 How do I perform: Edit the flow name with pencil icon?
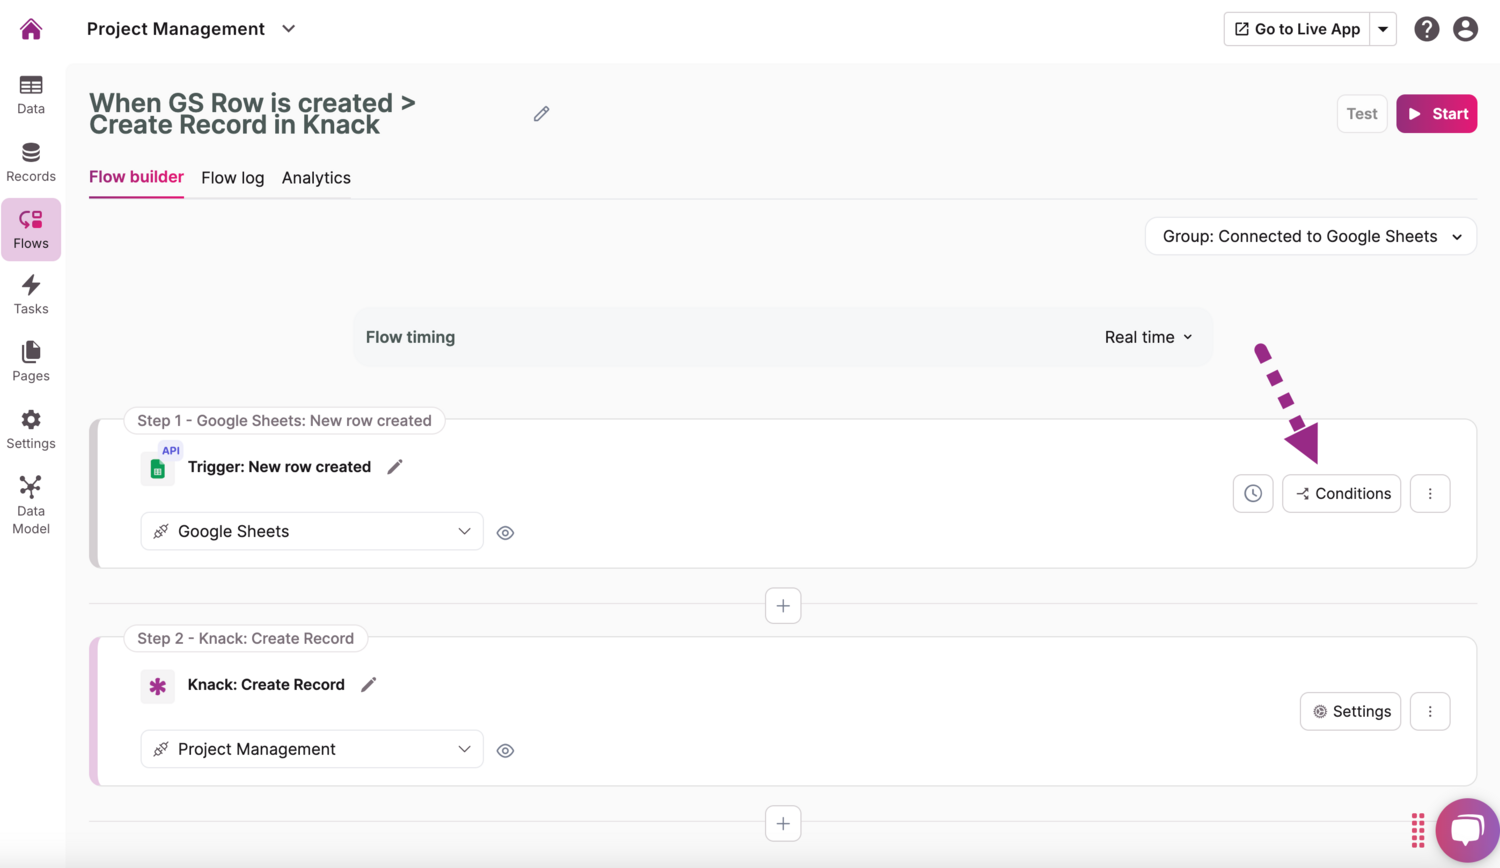[x=541, y=114]
